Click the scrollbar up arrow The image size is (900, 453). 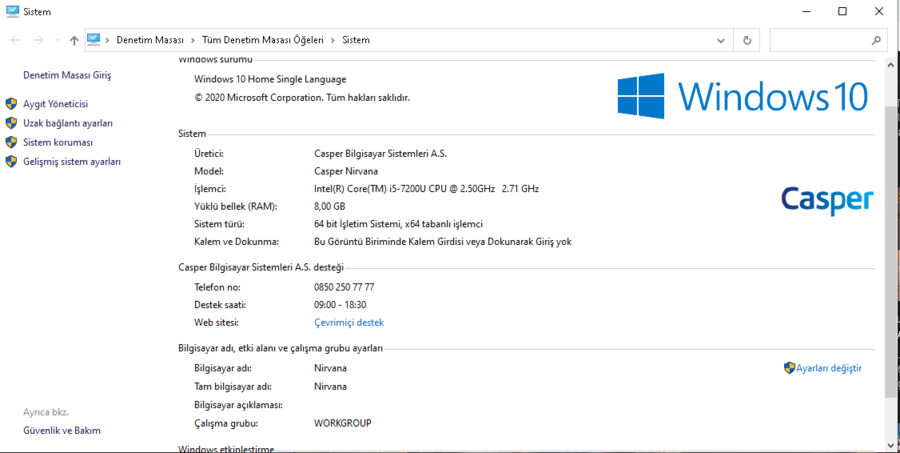pos(892,63)
